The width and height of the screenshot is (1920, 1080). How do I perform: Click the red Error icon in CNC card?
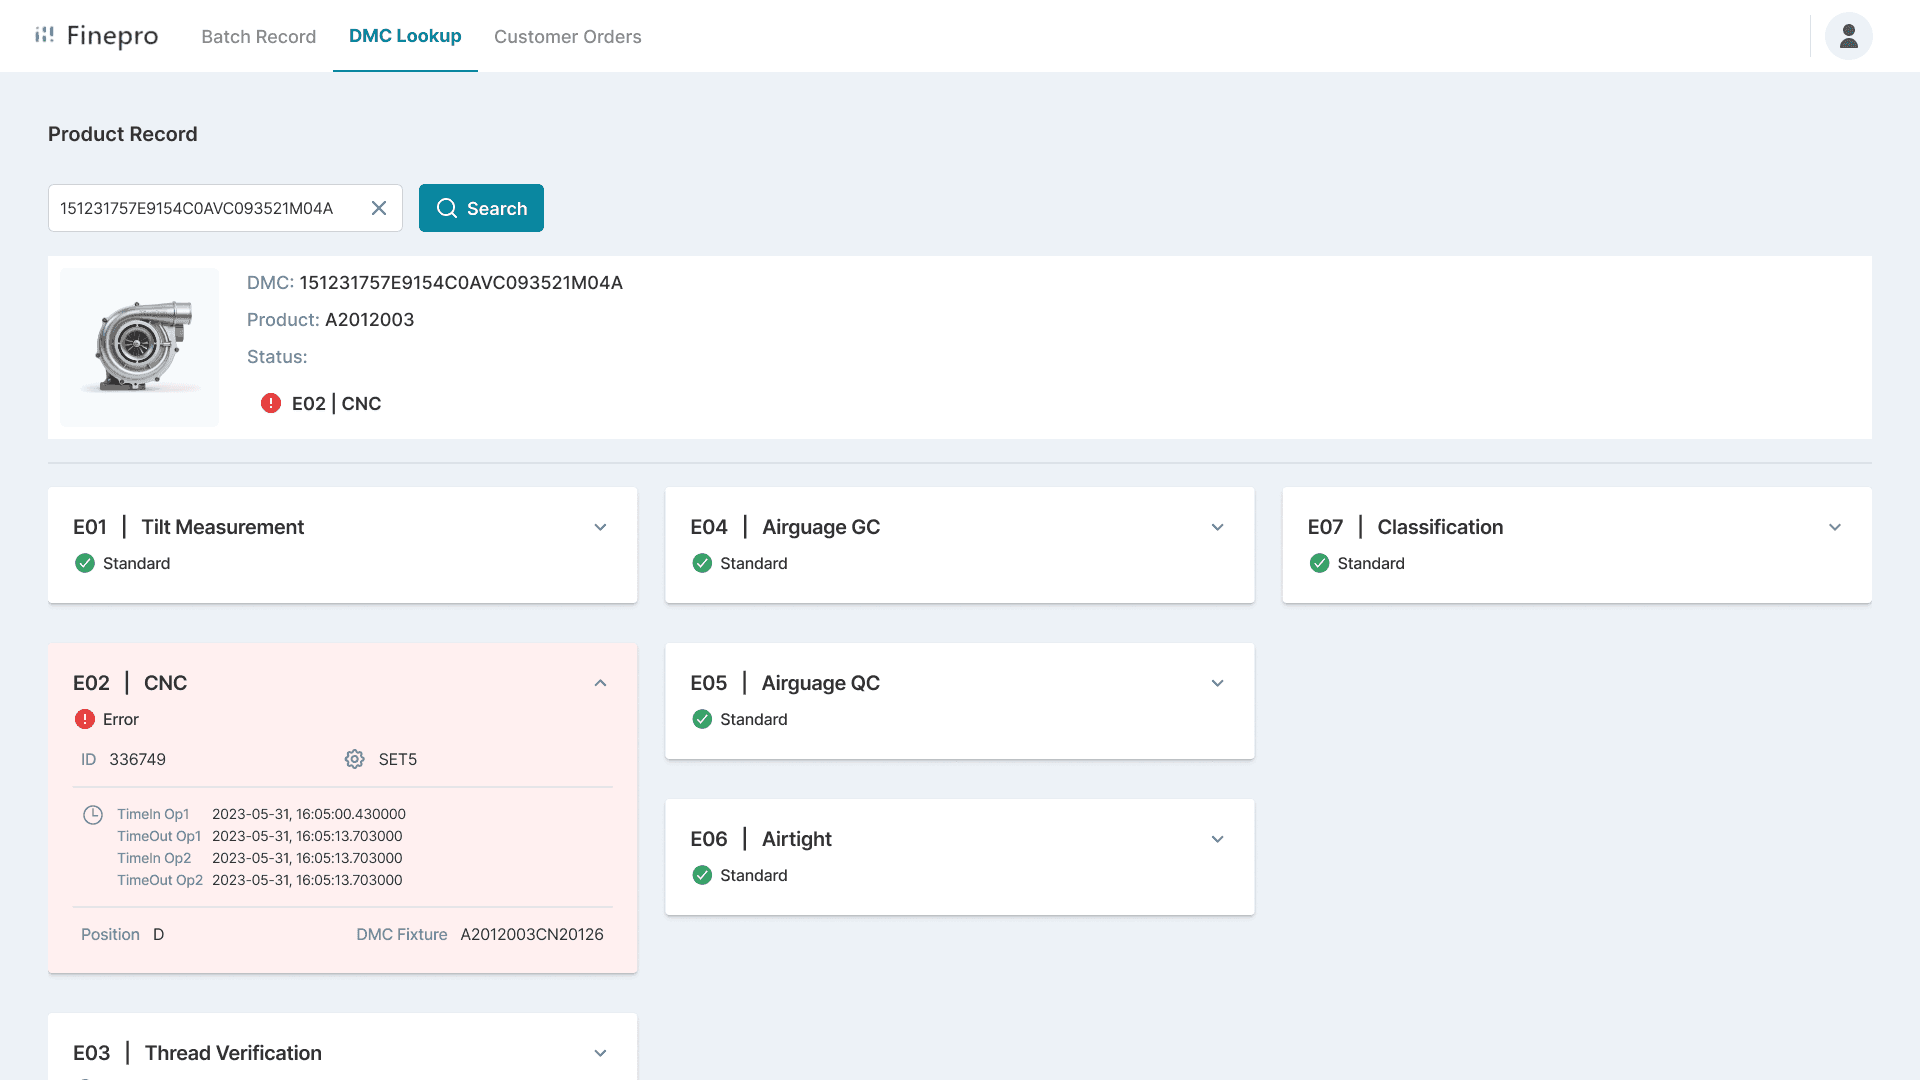pos(85,719)
